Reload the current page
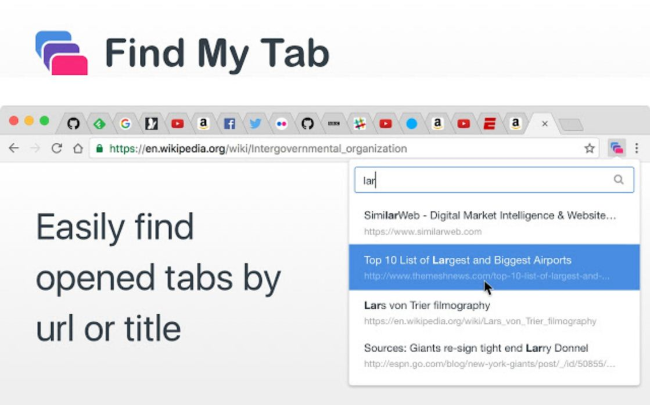 [x=56, y=148]
